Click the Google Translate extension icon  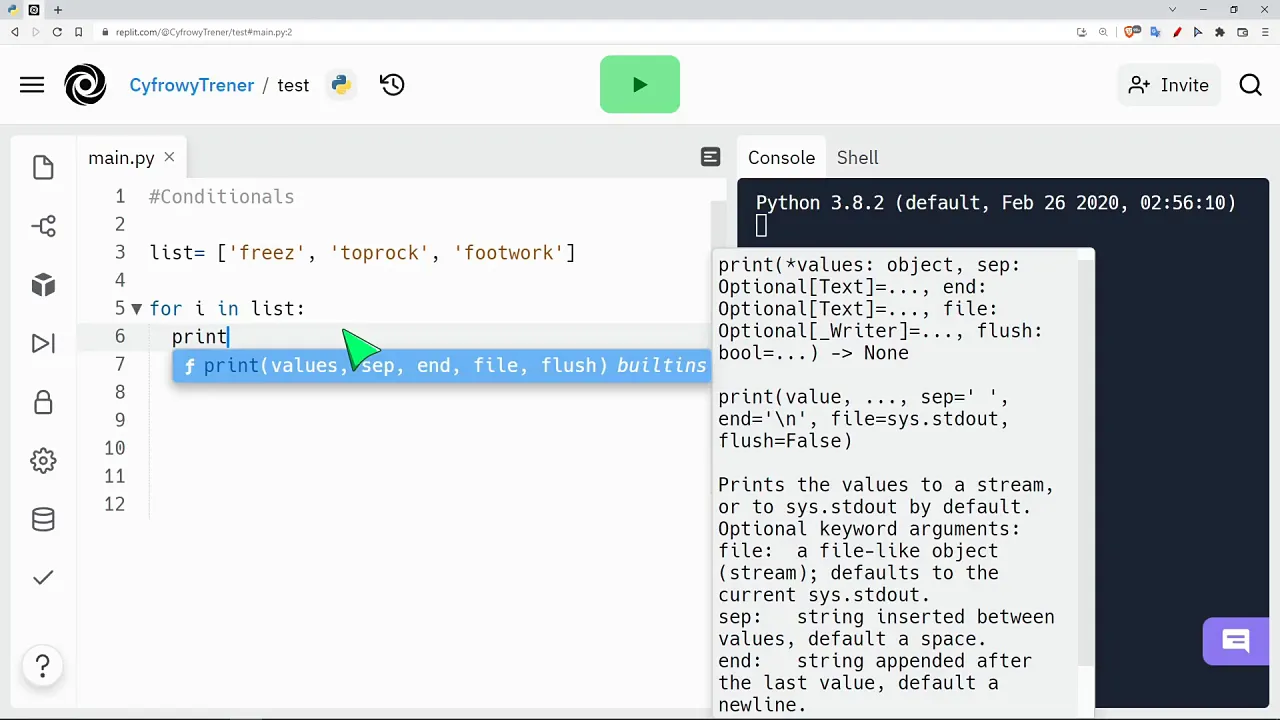[1155, 32]
